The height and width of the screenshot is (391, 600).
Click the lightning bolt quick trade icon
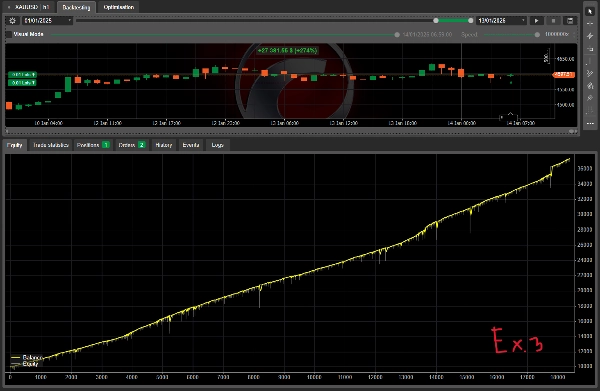(590, 36)
